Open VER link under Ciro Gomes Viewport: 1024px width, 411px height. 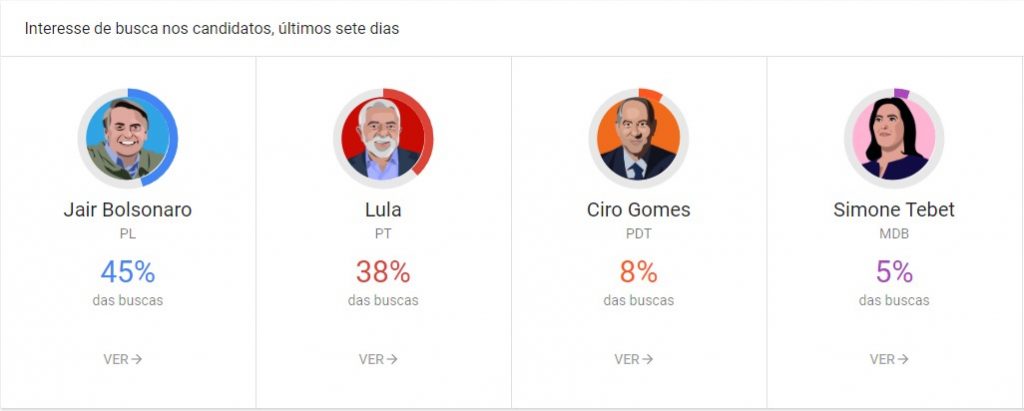click(x=634, y=359)
